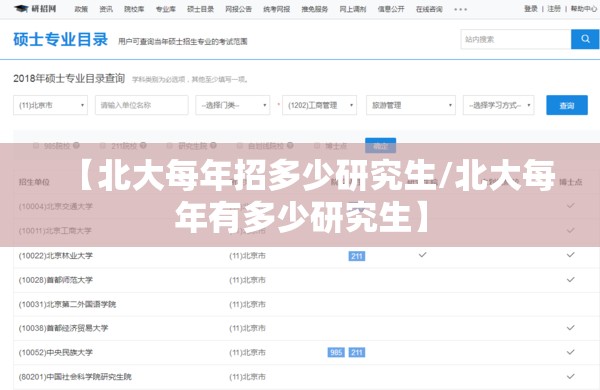This screenshot has width=600, height=390.
Task: Open (10052)中央民族大学 in the results
Action: pos(56,352)
